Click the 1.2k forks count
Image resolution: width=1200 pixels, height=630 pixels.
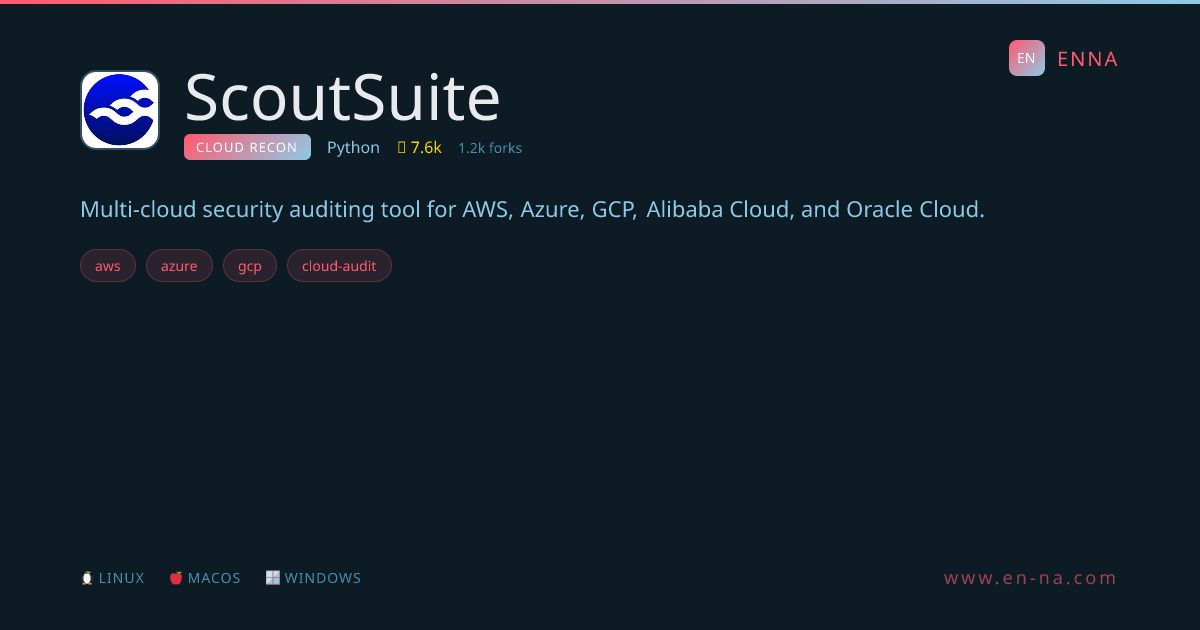pos(490,148)
